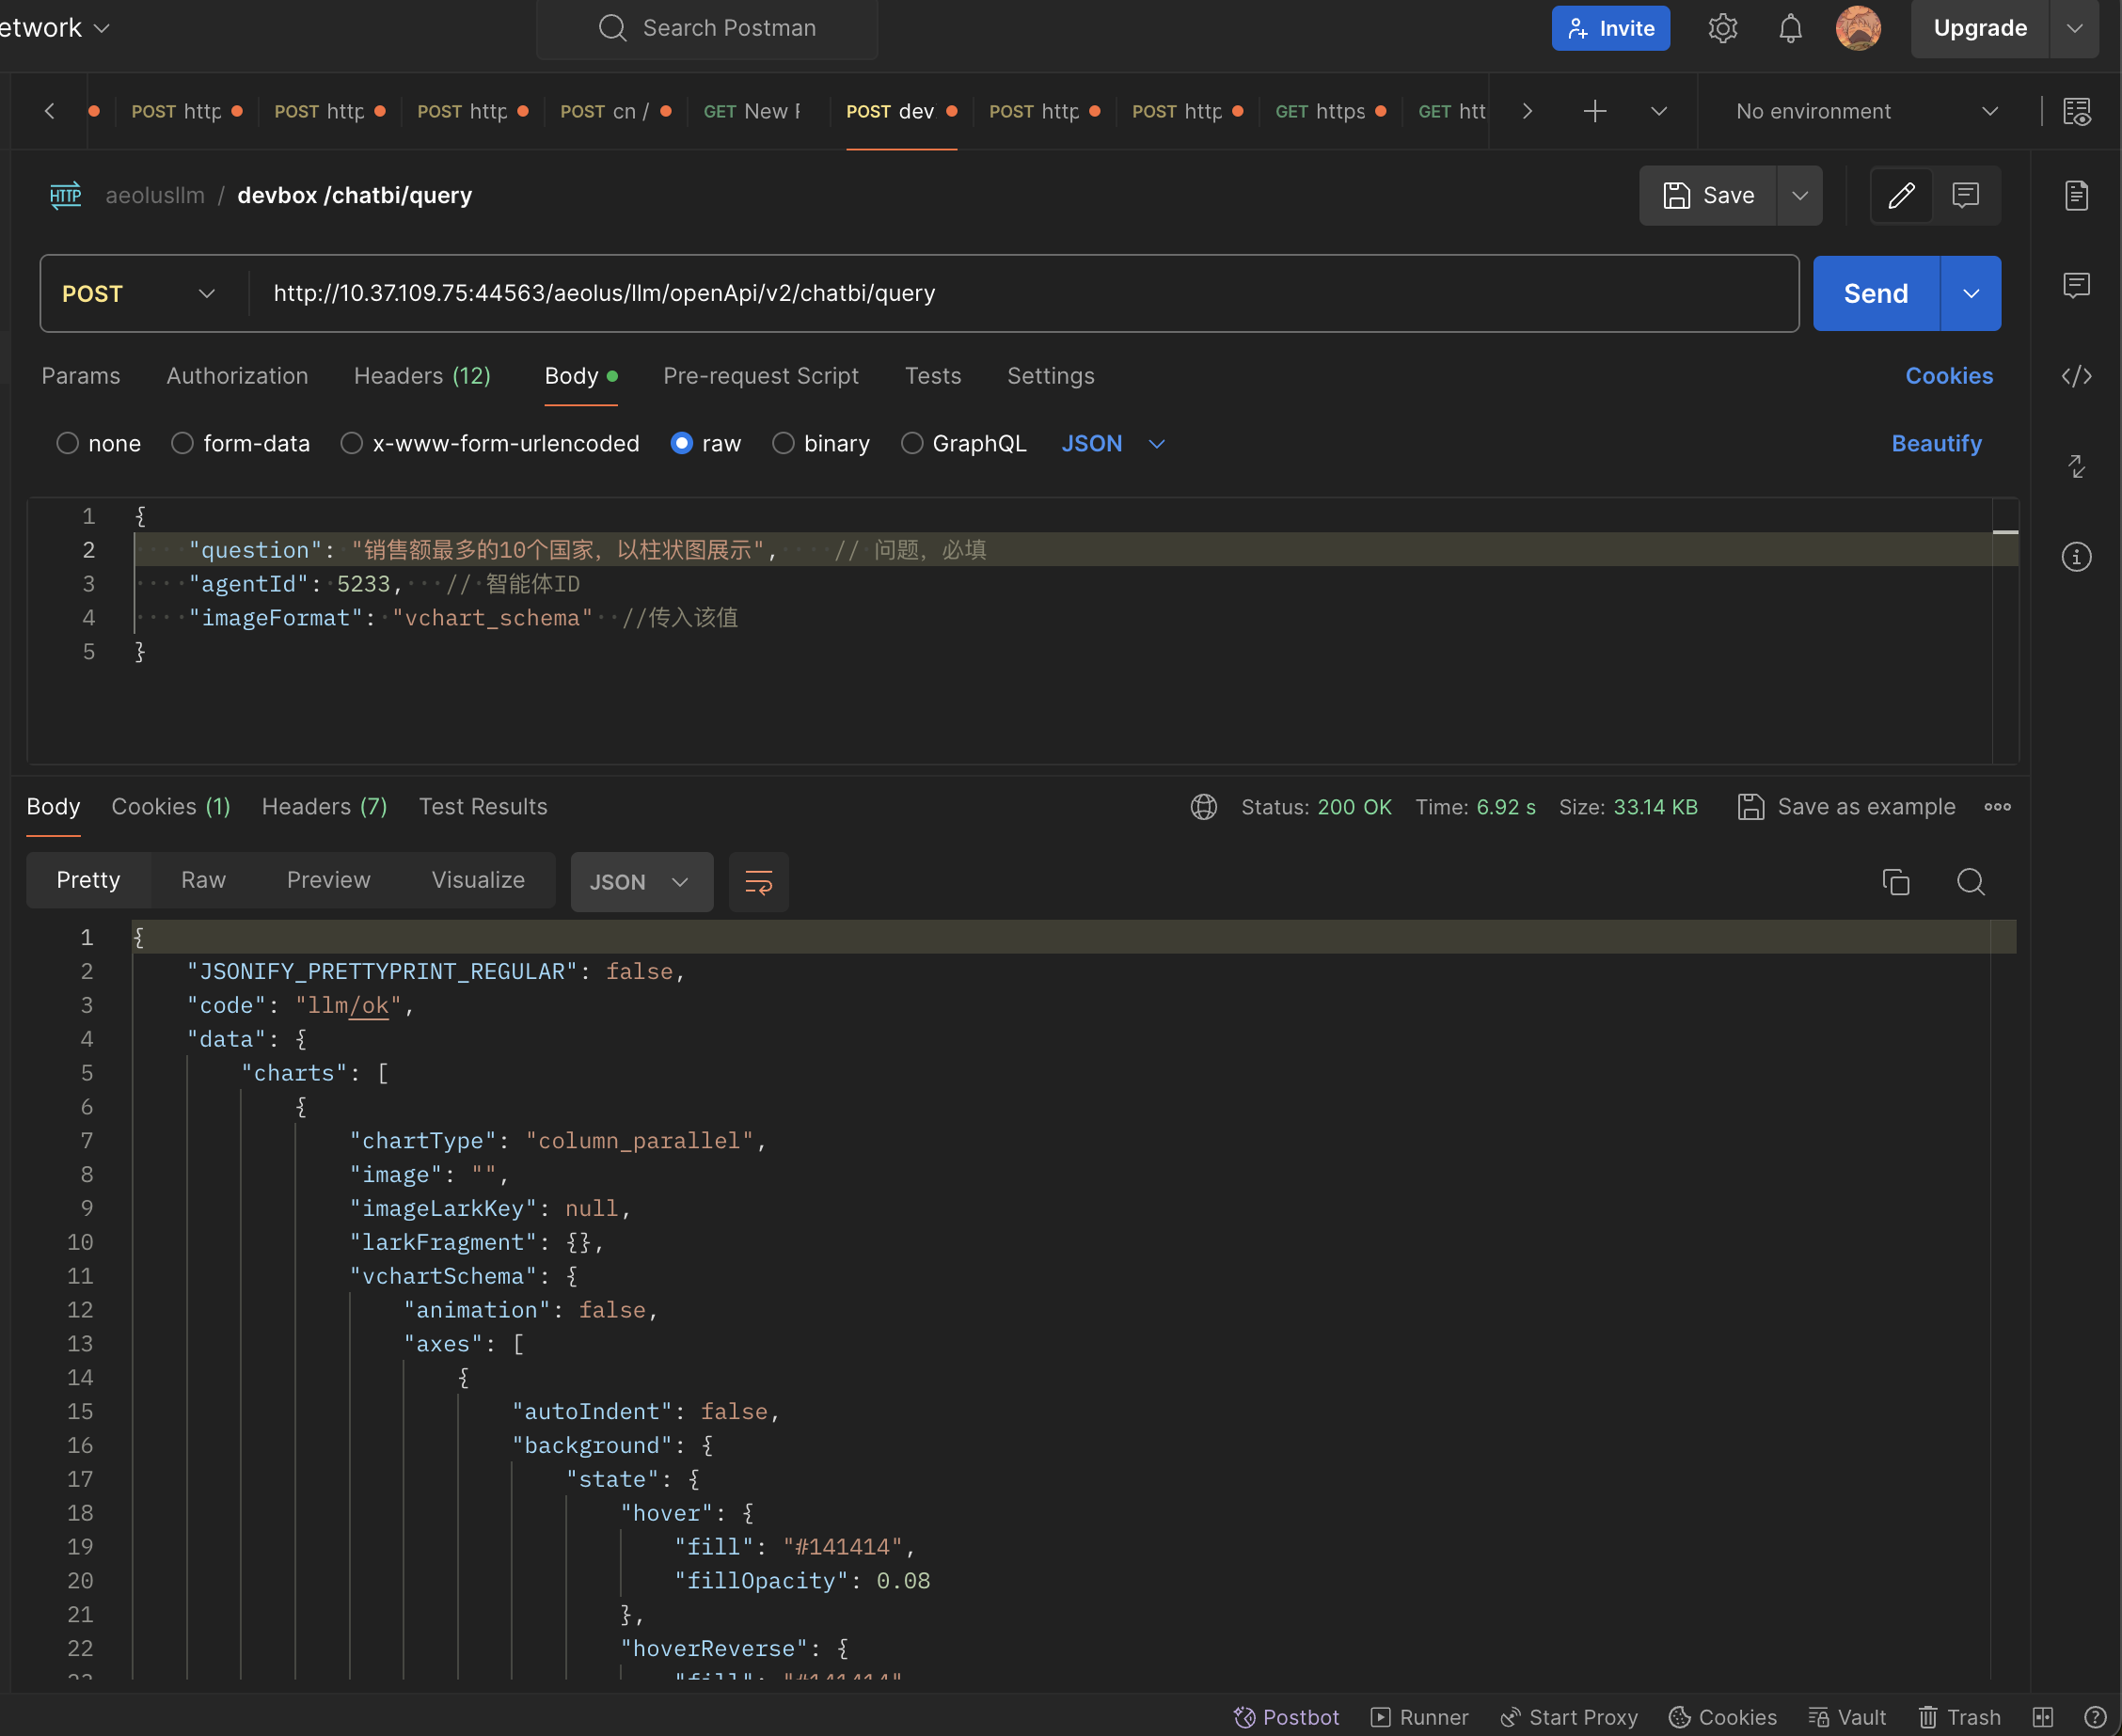Select the form-data radio button
The image size is (2122, 1736).
pos(182,443)
